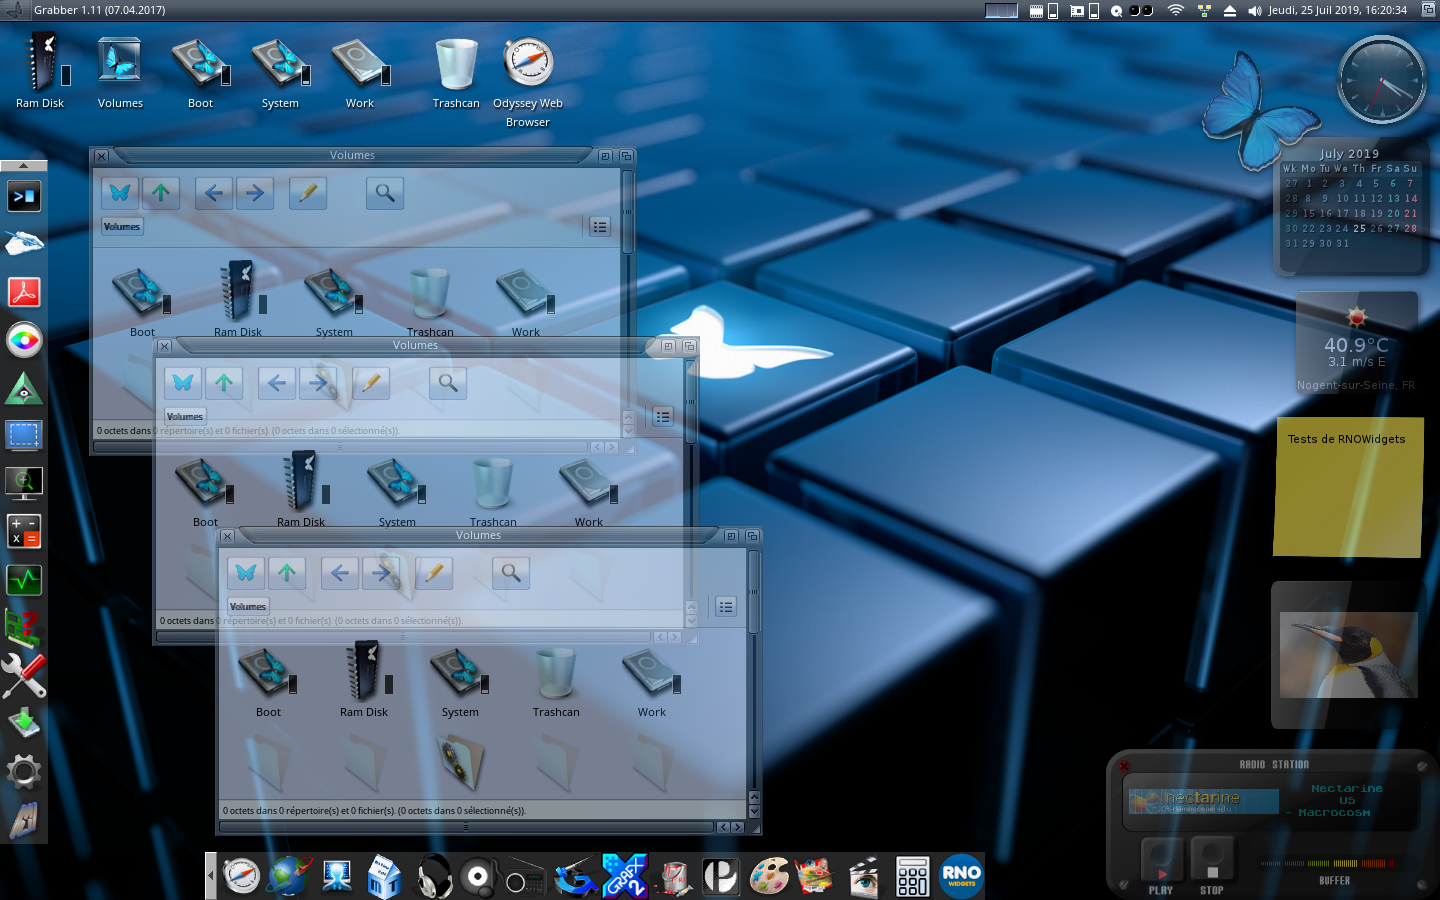Open the Ram Disk desktop icon
The image size is (1440, 900).
[42, 62]
